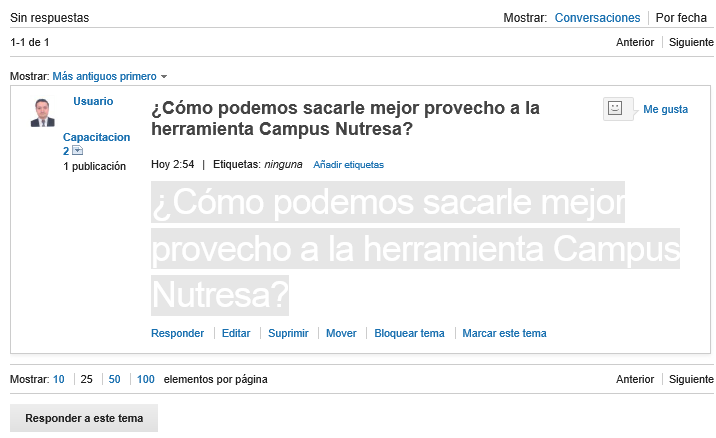Open the business card icon beside Capacitacion 2
Image resolution: width=716 pixels, height=438 pixels.
77,150
